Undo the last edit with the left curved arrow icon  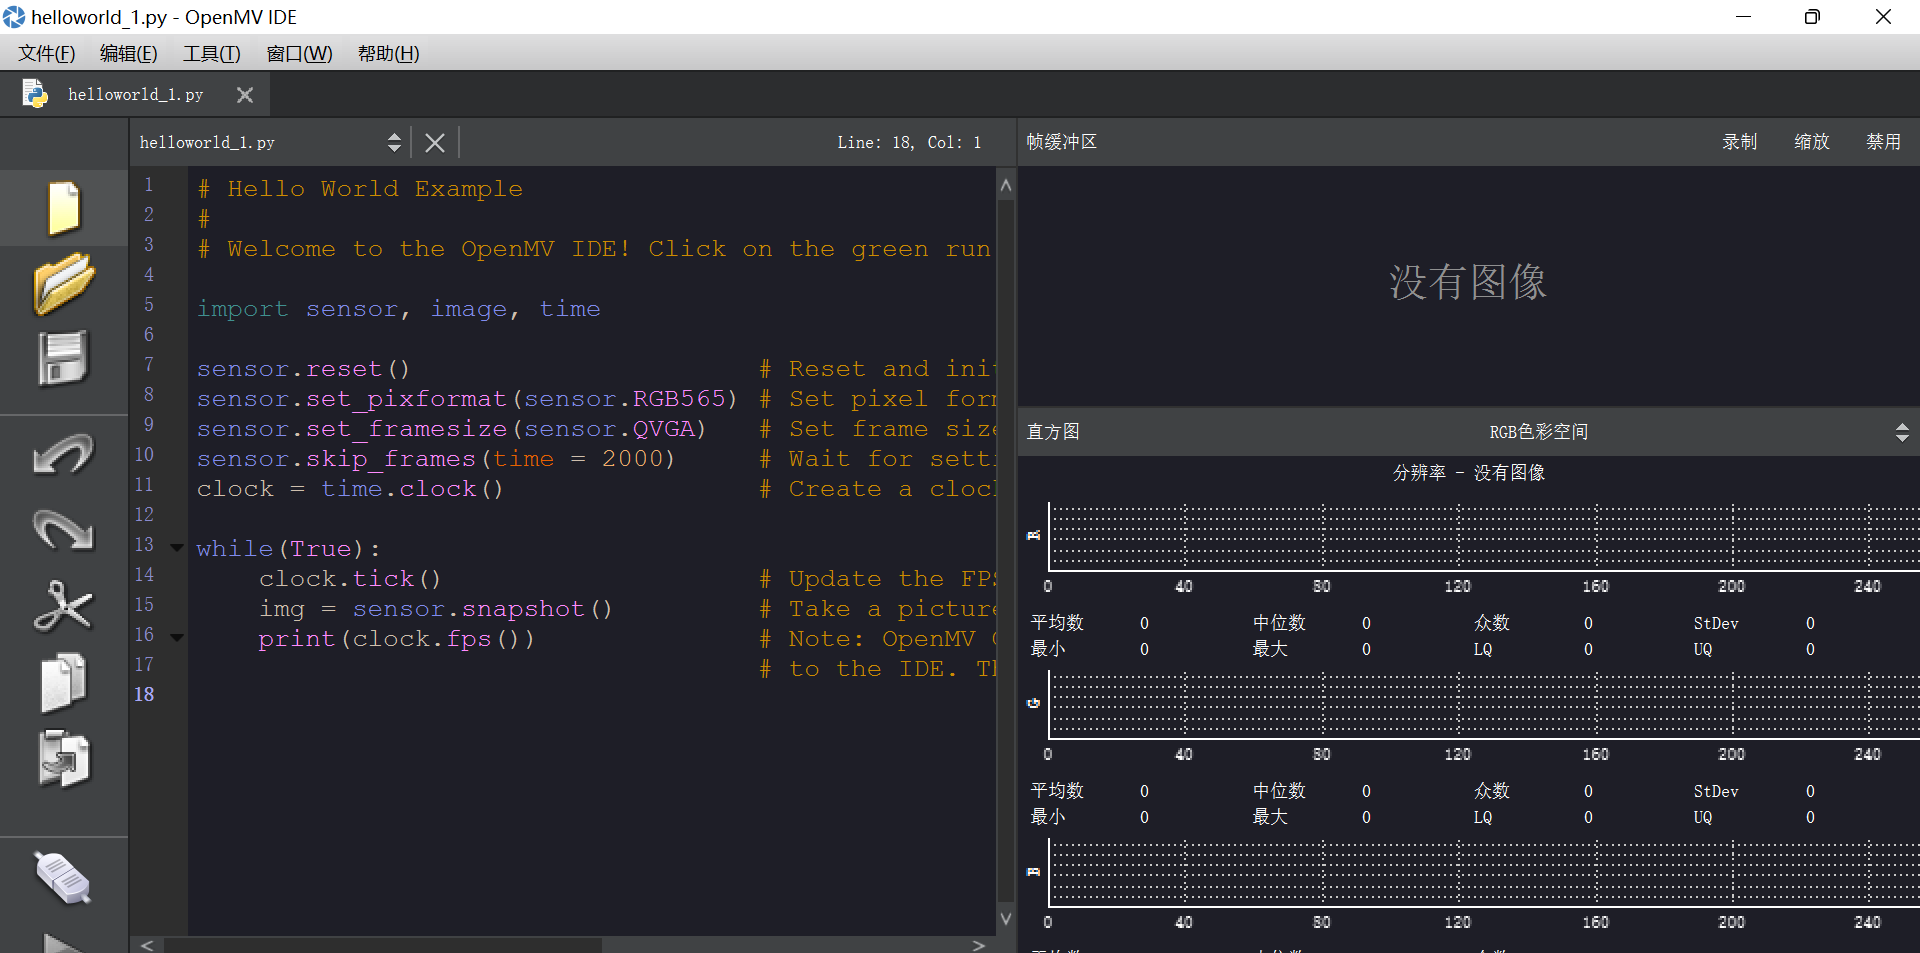(64, 454)
